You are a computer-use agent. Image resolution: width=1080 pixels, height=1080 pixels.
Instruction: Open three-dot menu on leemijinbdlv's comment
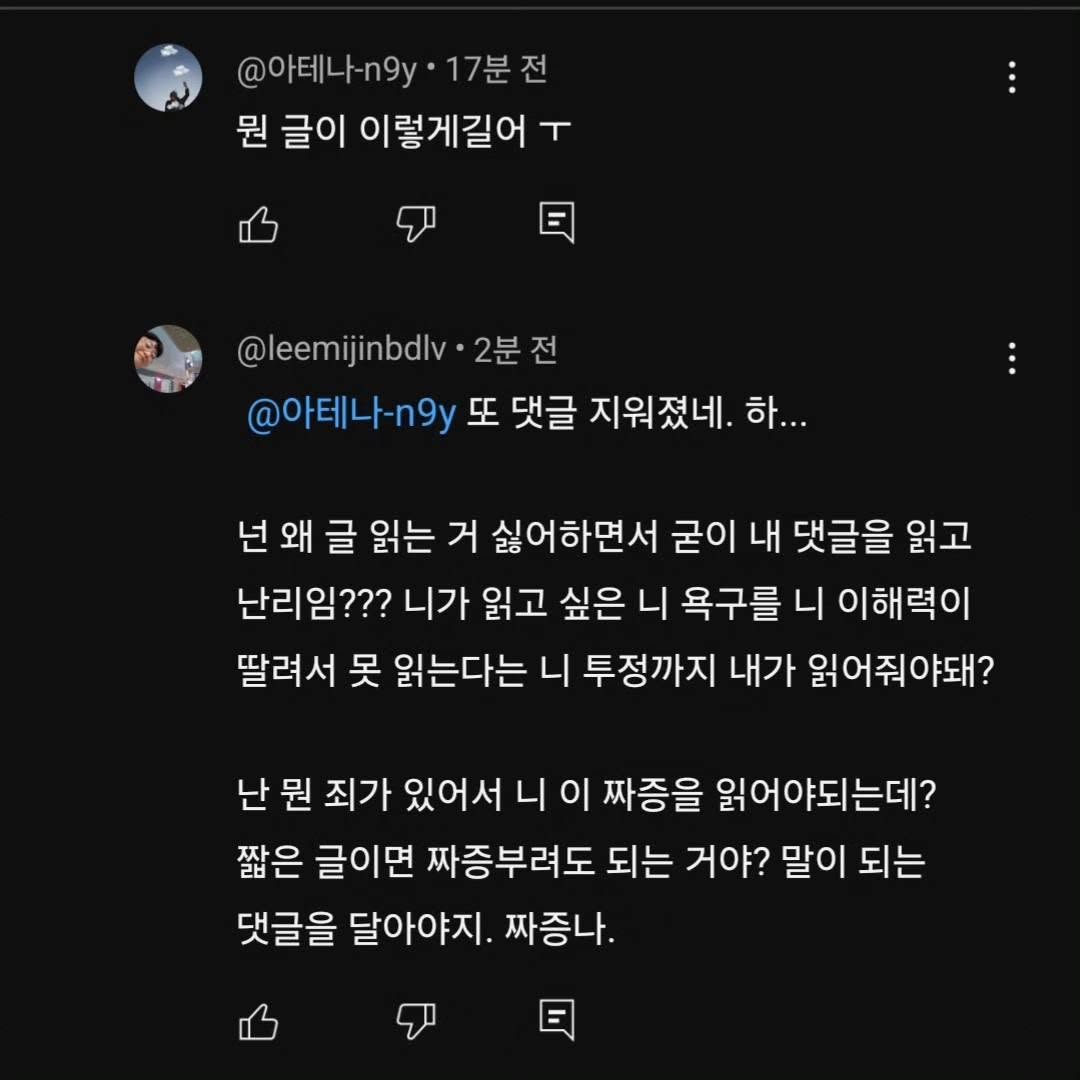pyautogui.click(x=1012, y=358)
